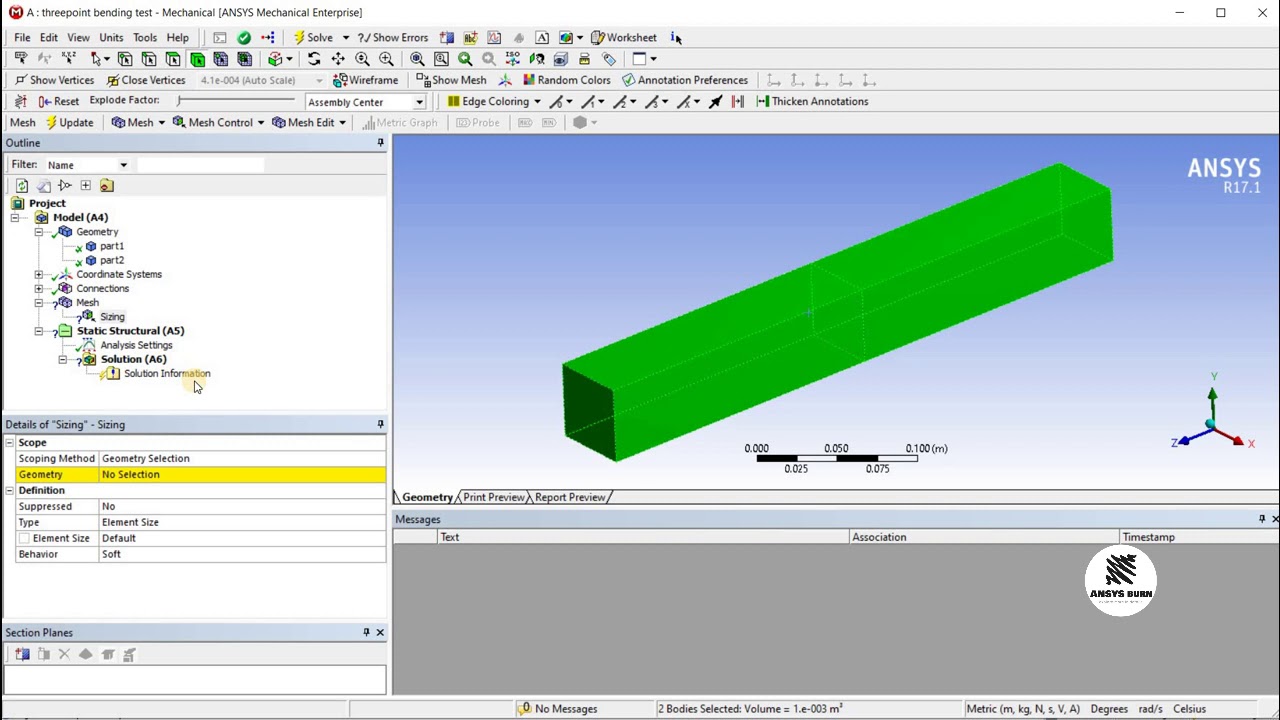Open the Help menu
Viewport: 1280px width, 720px height.
(177, 38)
